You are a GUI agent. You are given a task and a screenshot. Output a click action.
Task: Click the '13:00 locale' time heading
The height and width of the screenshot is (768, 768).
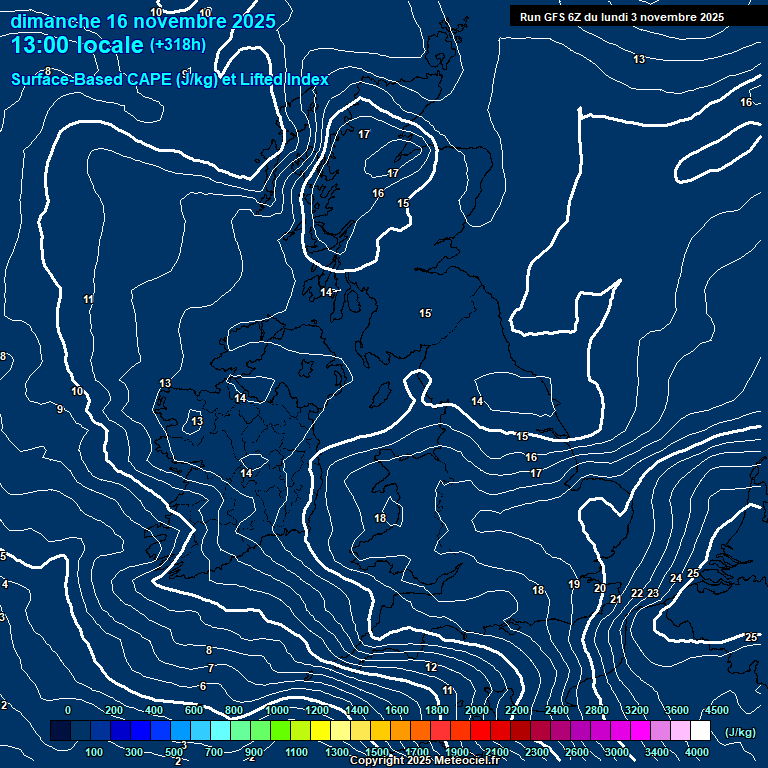point(77,45)
